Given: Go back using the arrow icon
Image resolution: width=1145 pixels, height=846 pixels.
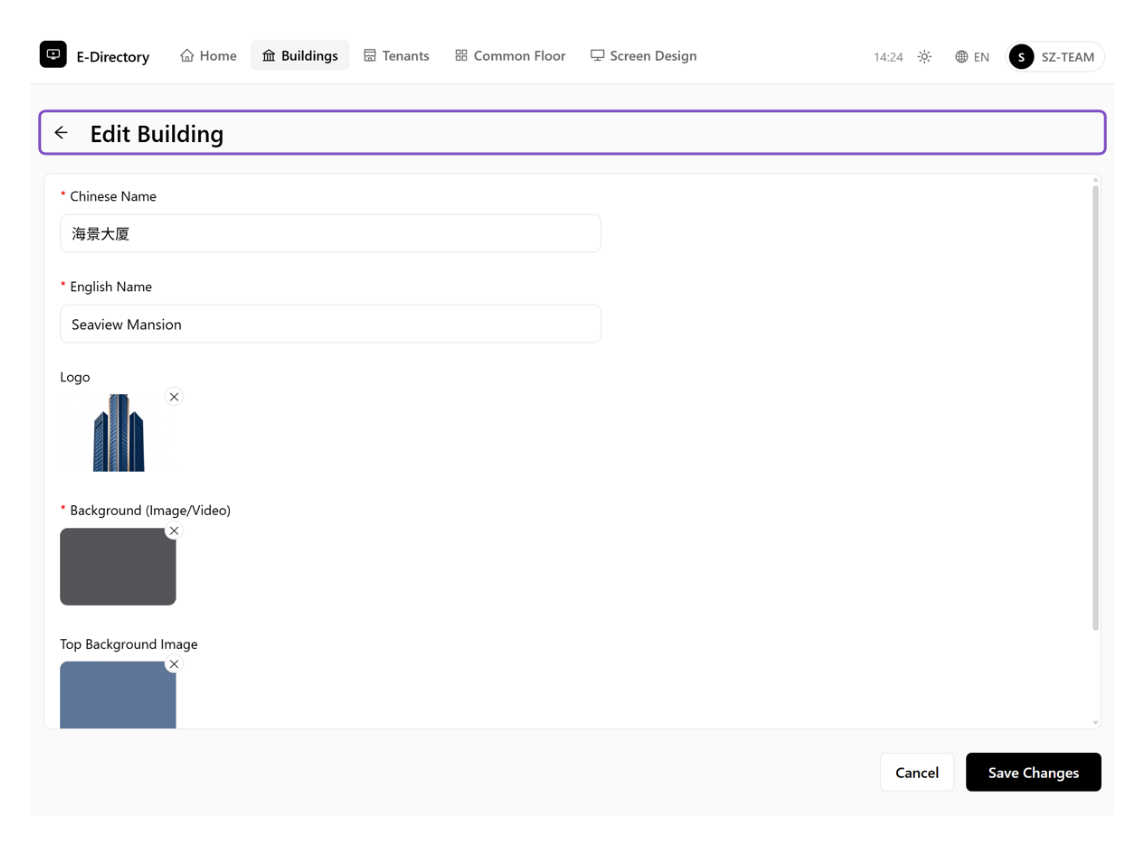Looking at the screenshot, I should (x=61, y=133).
